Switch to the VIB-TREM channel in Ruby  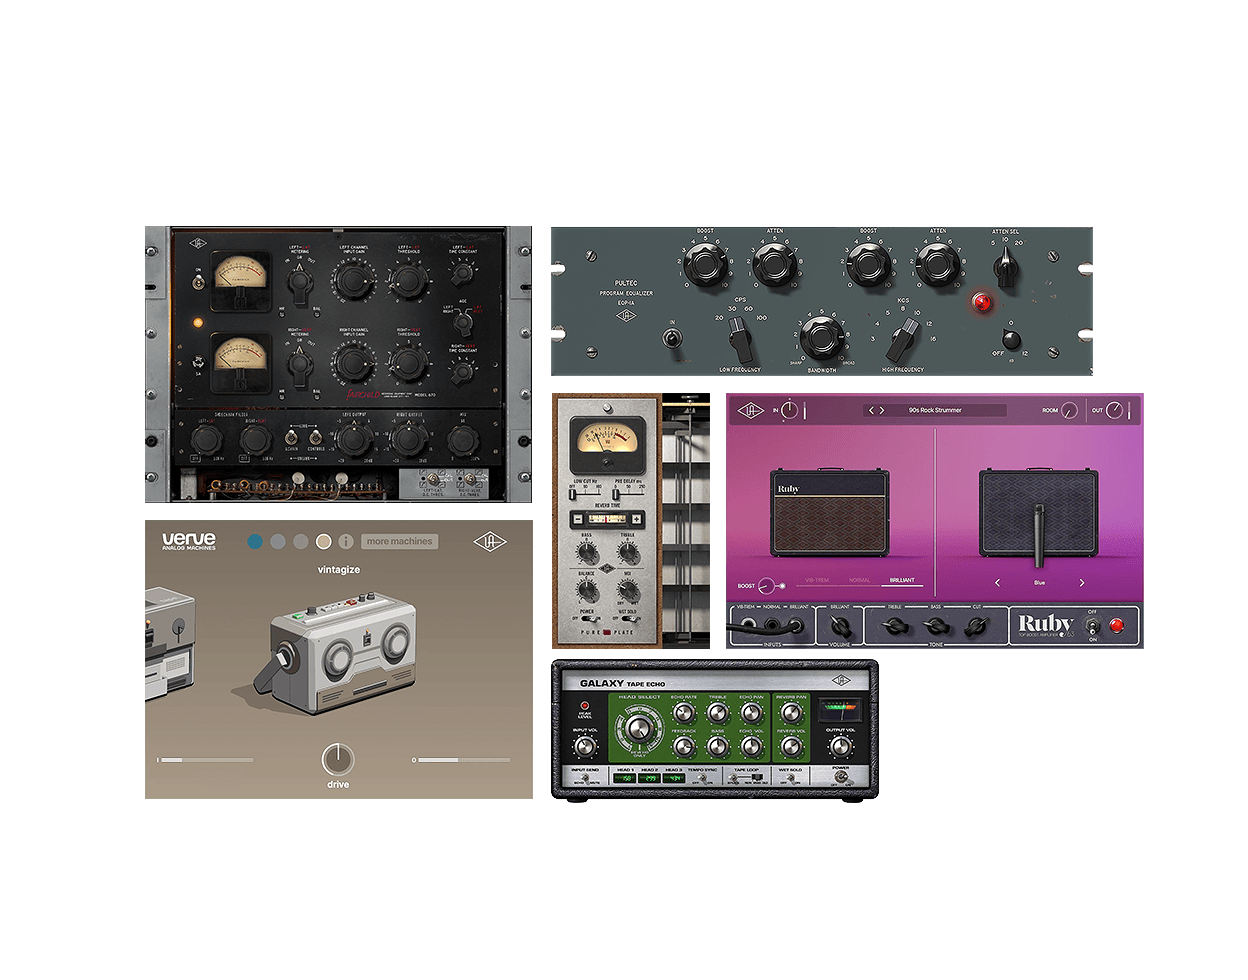click(816, 580)
